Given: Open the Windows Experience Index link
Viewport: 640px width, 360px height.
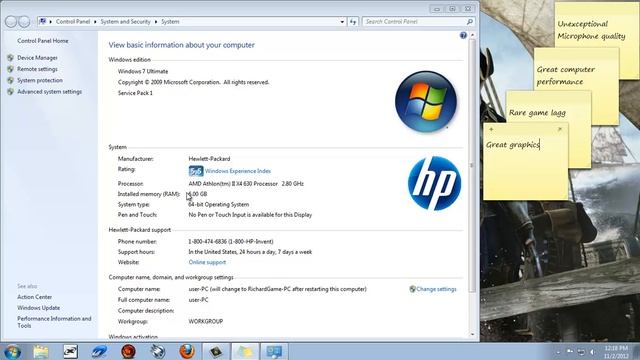Looking at the screenshot, I should tap(238, 171).
